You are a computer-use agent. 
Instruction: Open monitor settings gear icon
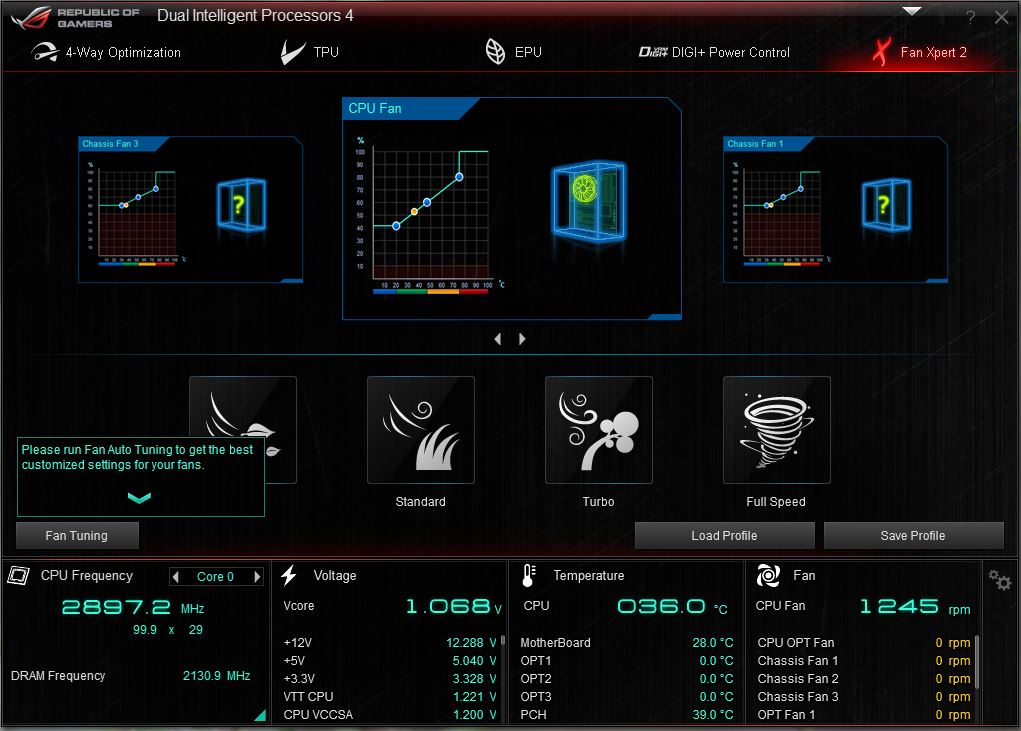pyautogui.click(x=1000, y=579)
